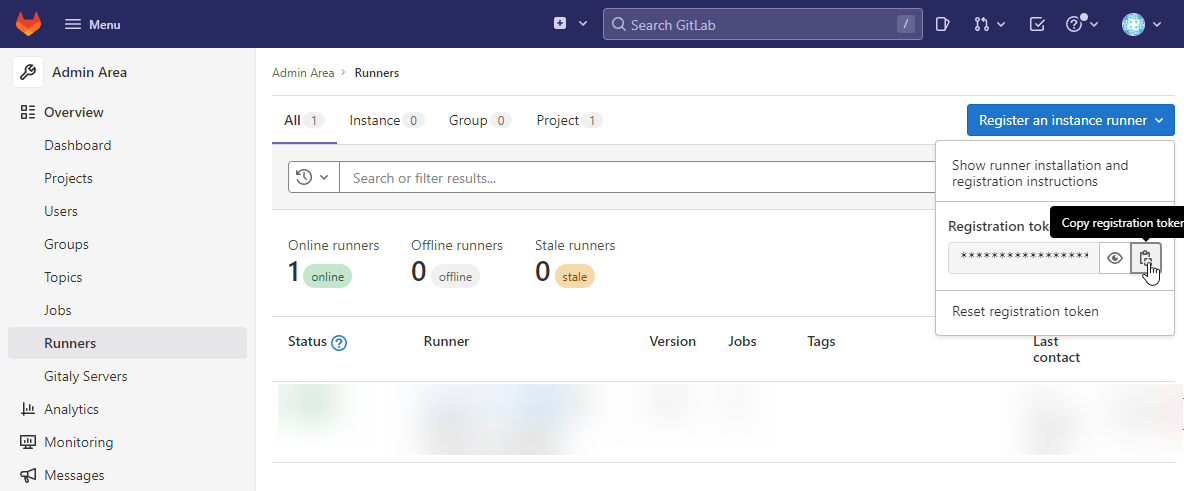Click the Online runners label
This screenshot has width=1184, height=491.
[334, 246]
